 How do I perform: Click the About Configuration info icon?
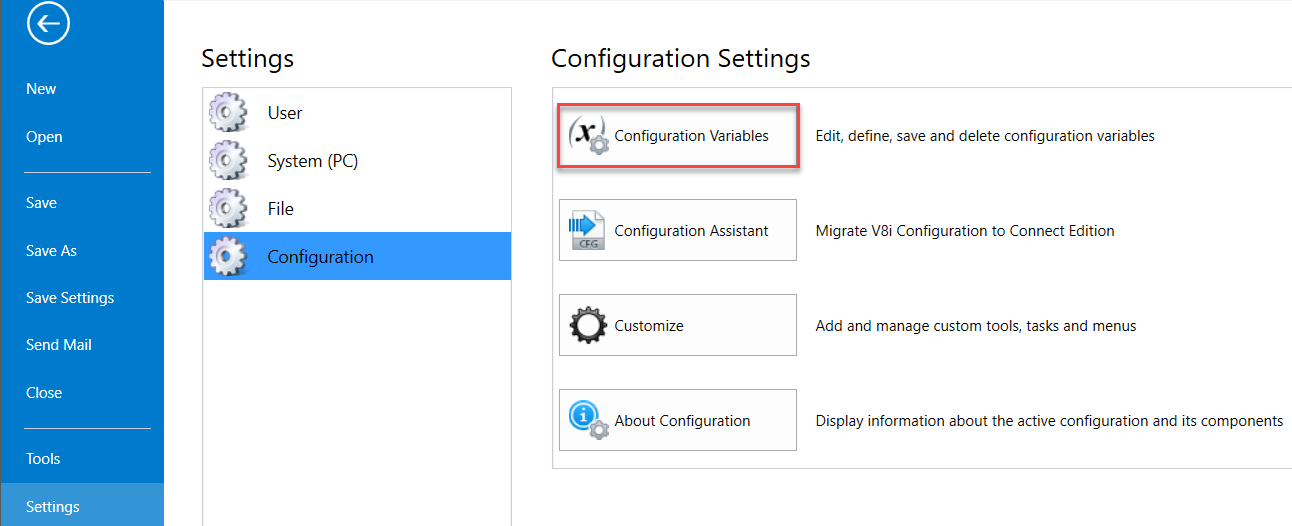(x=587, y=420)
